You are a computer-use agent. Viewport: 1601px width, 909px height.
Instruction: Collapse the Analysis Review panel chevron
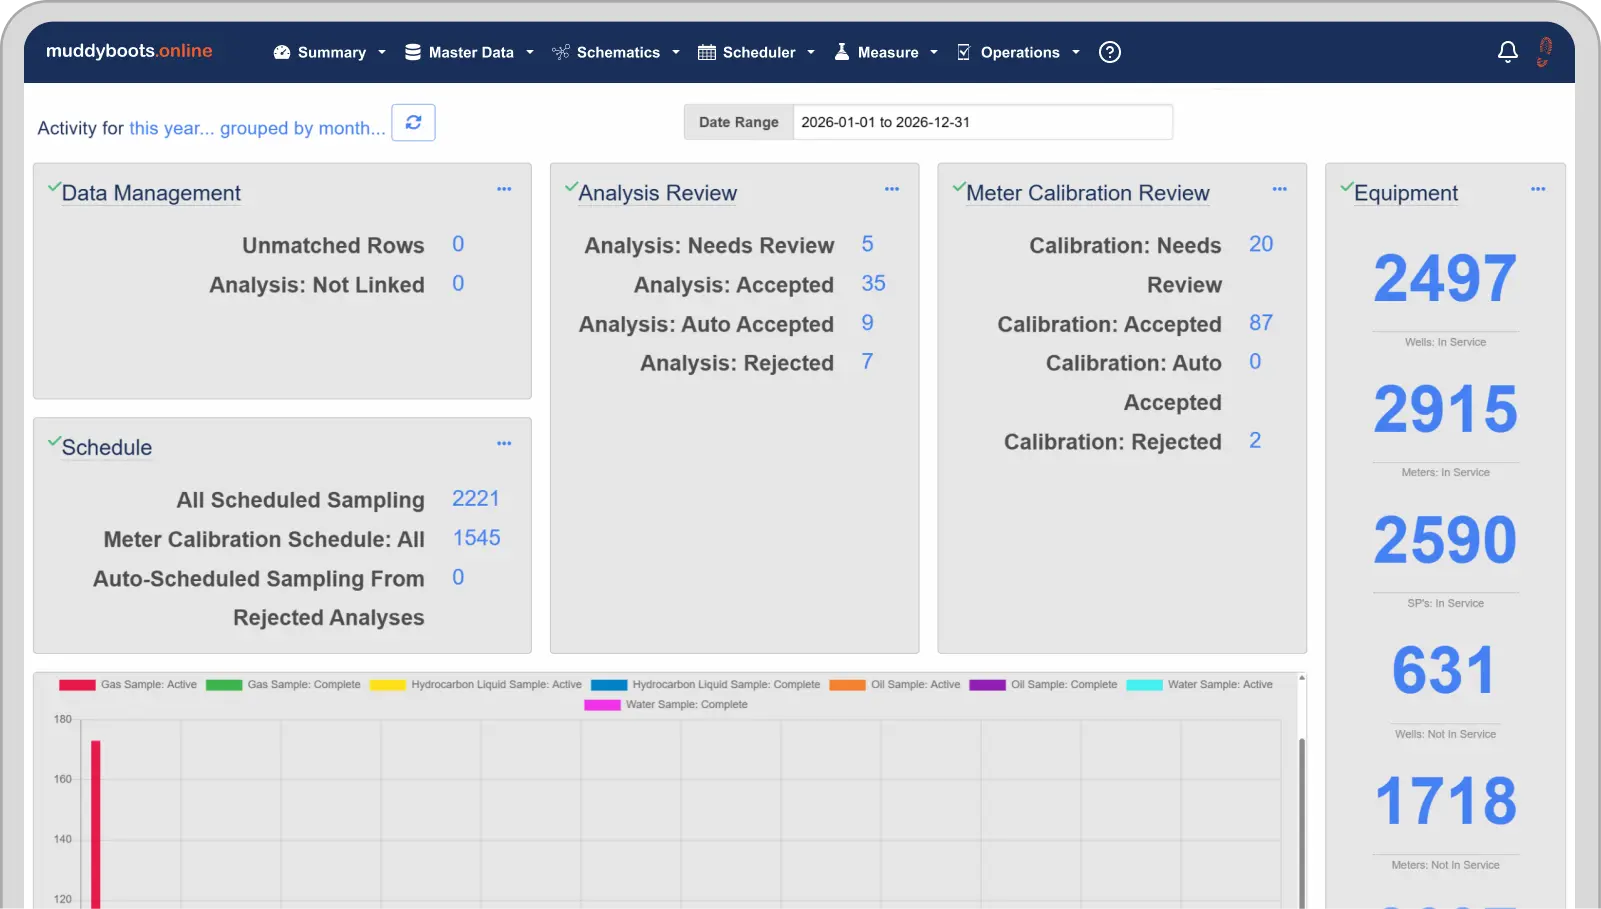click(x=571, y=187)
